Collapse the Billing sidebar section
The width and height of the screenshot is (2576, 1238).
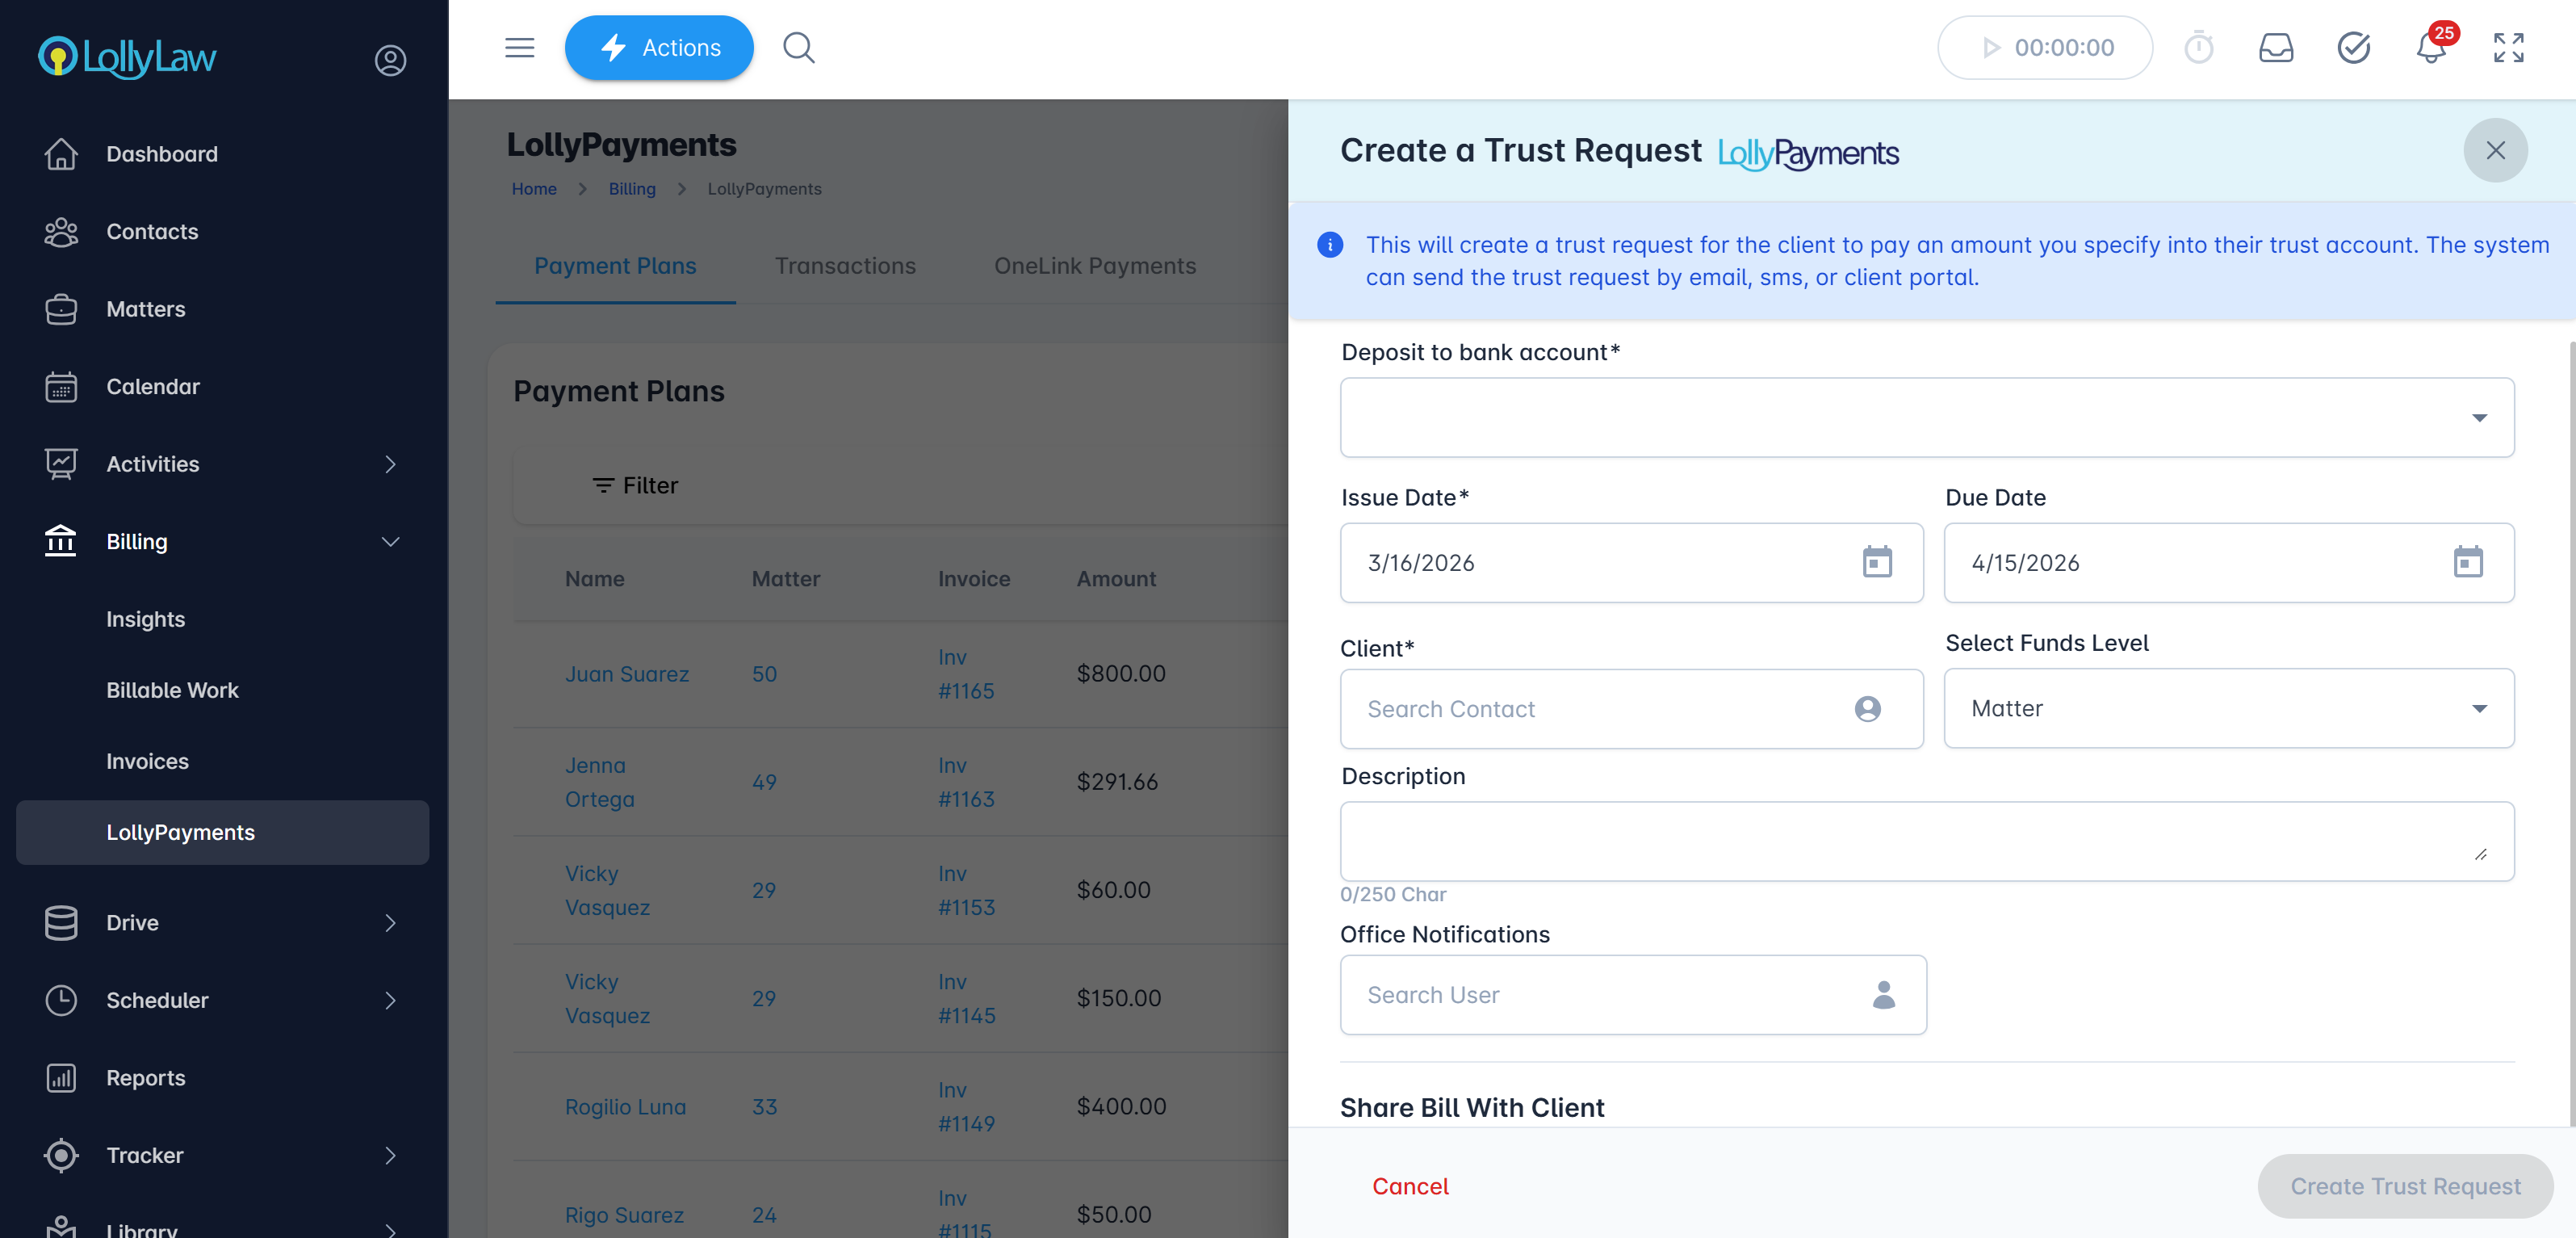click(390, 541)
